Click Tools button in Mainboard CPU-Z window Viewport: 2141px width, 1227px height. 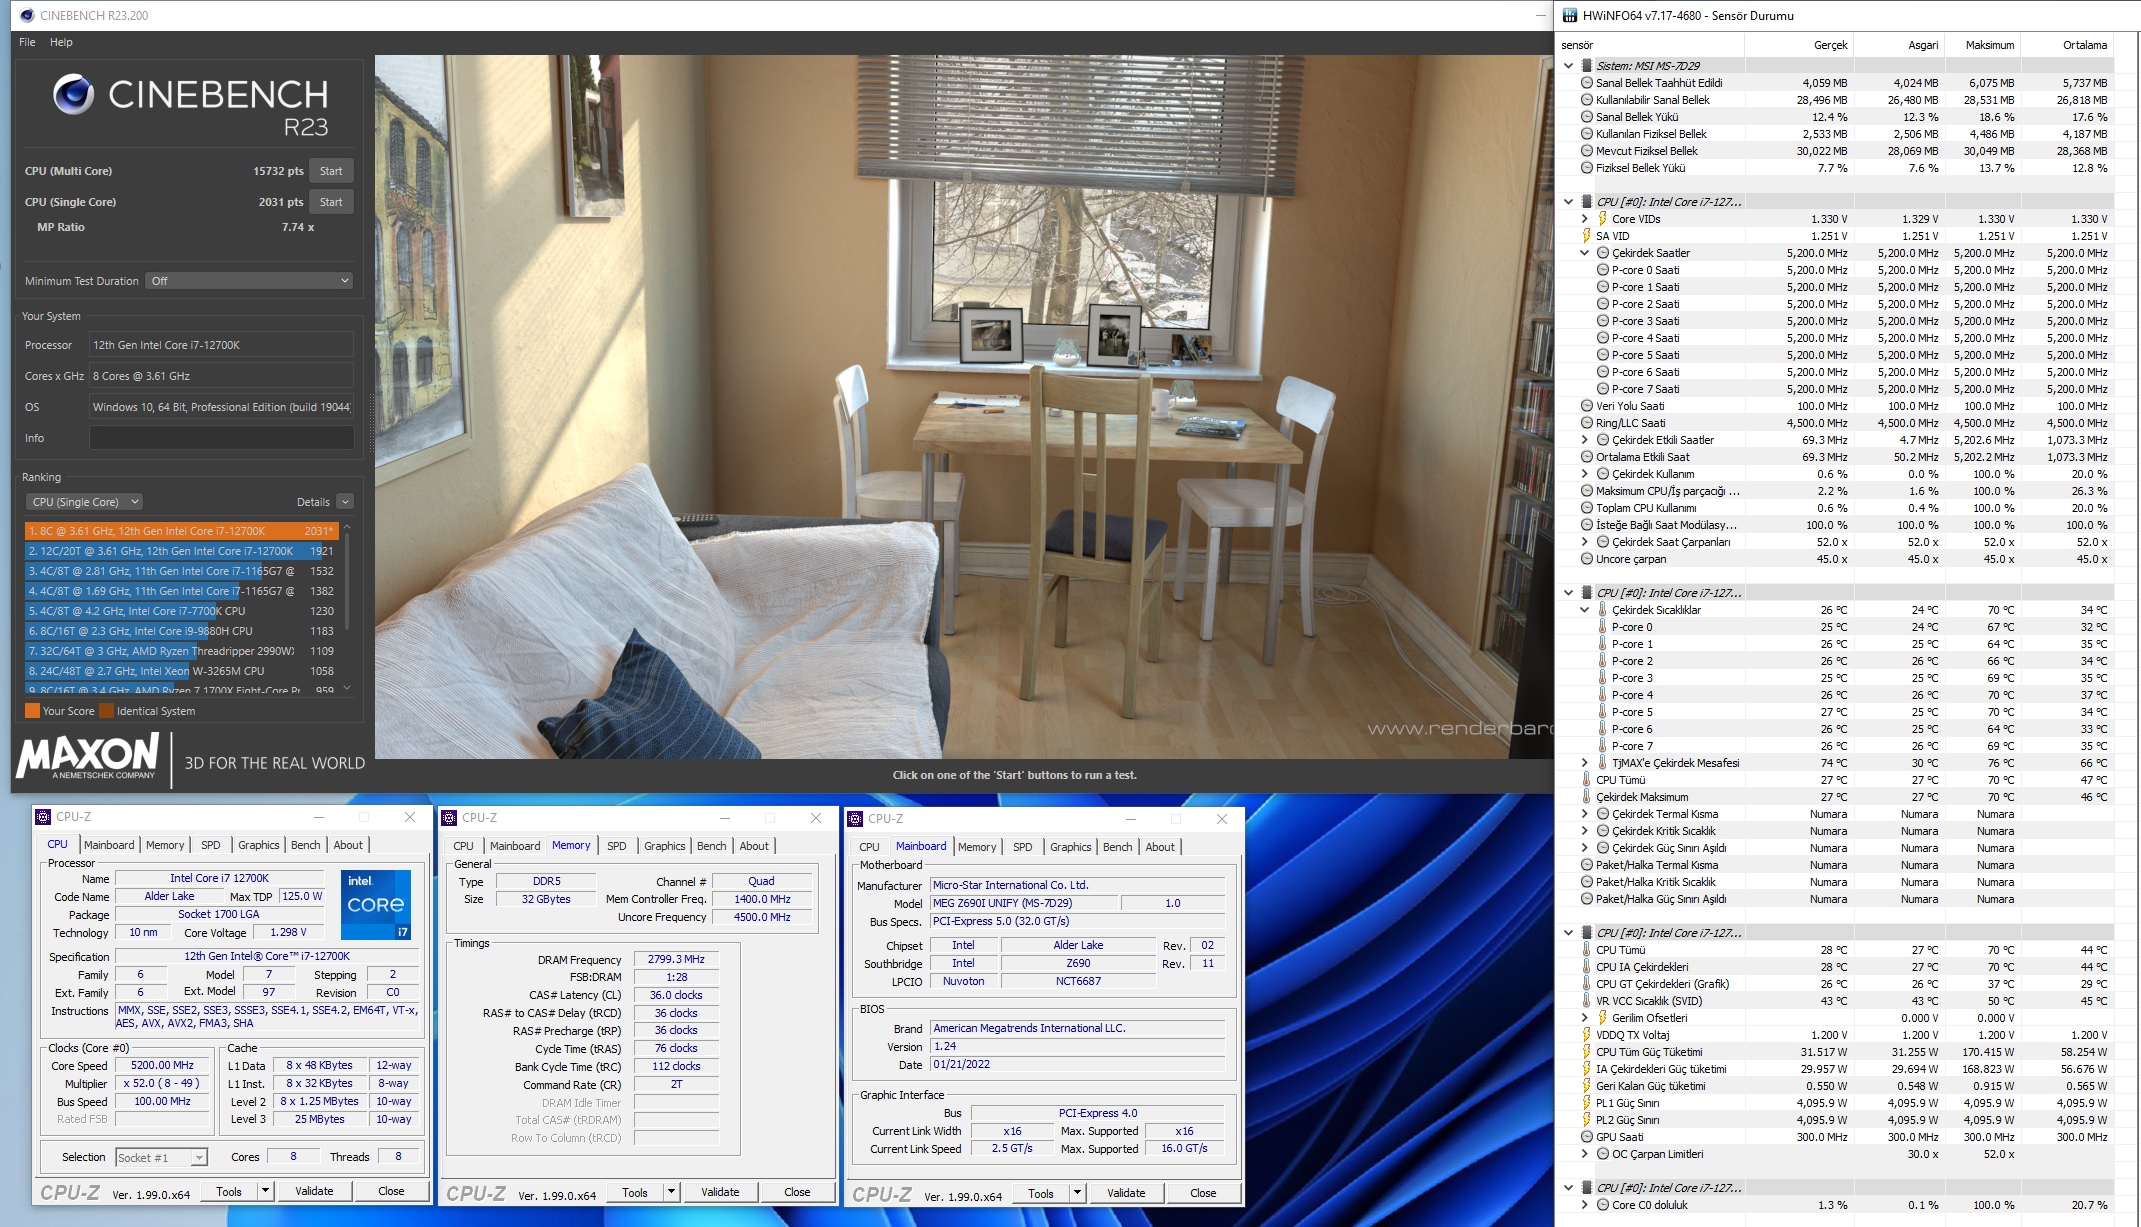point(1040,1193)
